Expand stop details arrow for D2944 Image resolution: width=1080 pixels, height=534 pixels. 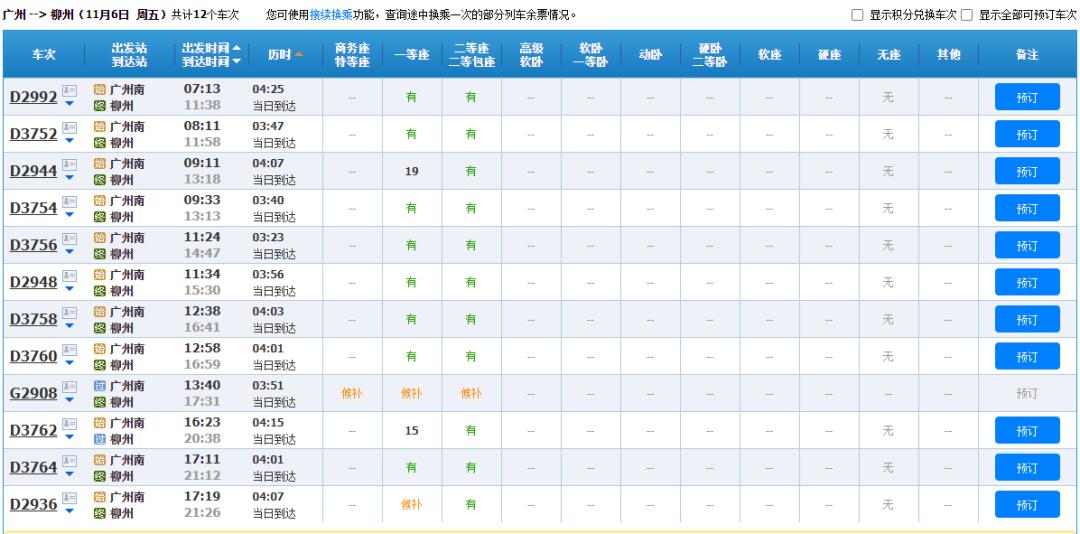coord(69,178)
